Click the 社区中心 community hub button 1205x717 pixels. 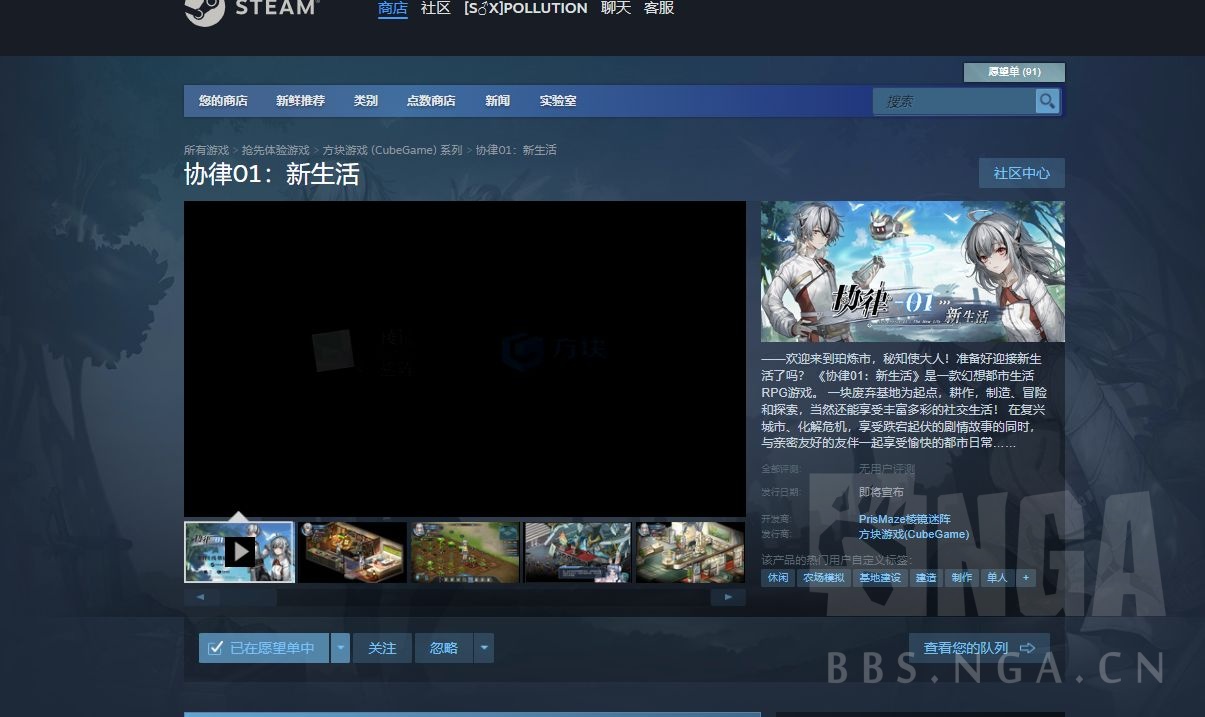click(1021, 173)
